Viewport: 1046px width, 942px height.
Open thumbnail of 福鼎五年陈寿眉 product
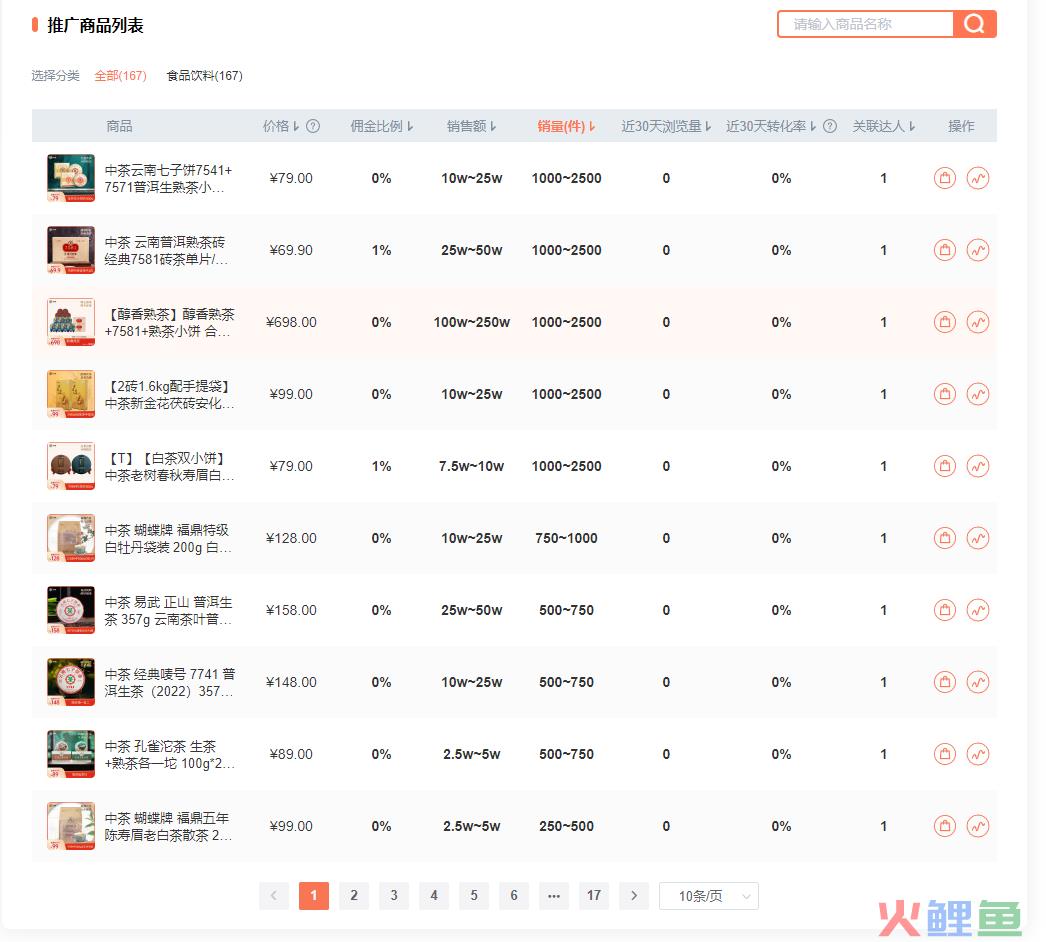(71, 827)
